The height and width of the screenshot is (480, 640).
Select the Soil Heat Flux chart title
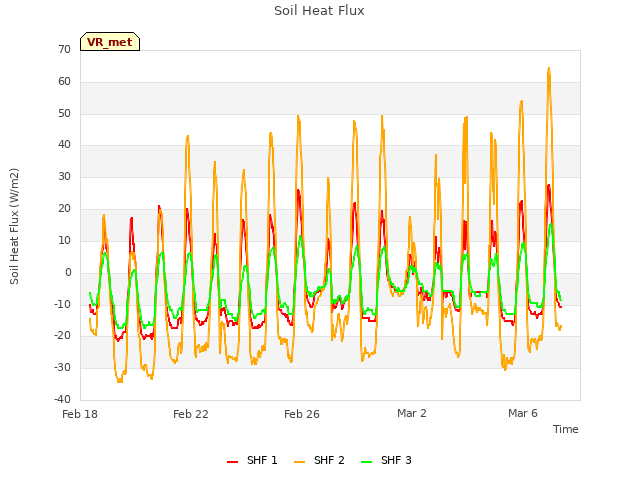319,11
